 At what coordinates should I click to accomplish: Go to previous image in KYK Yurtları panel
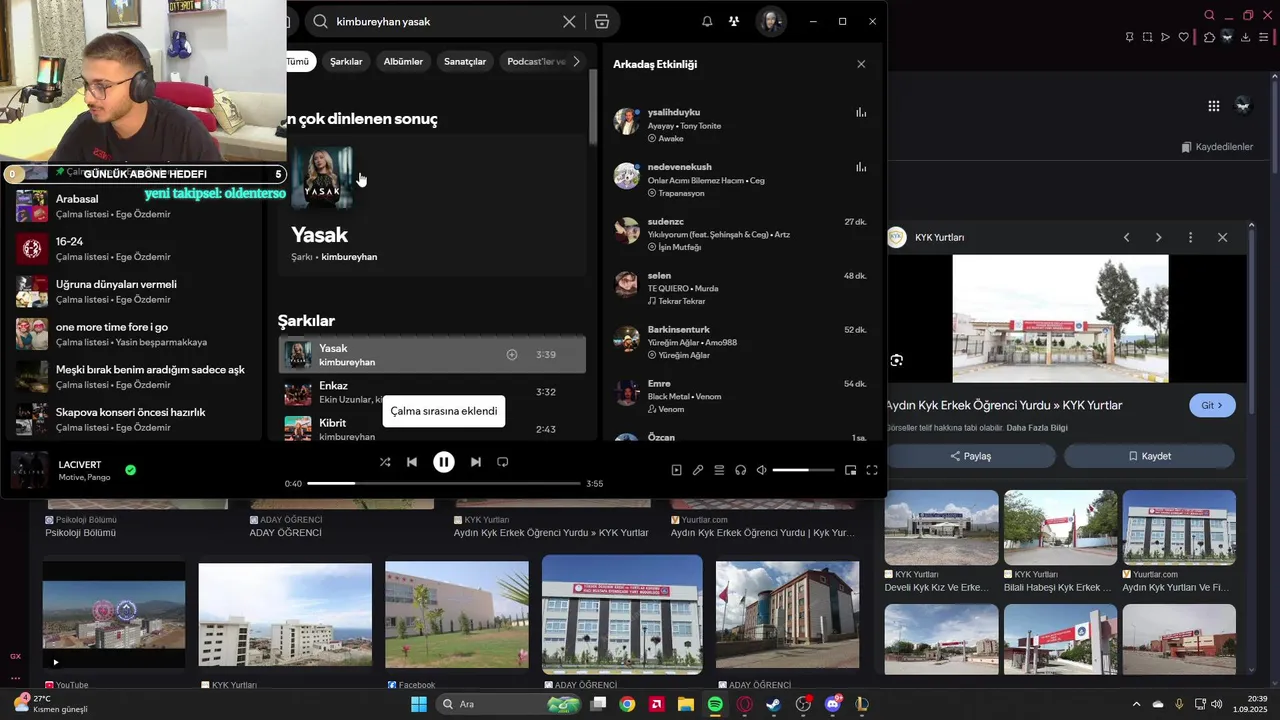coord(1127,237)
